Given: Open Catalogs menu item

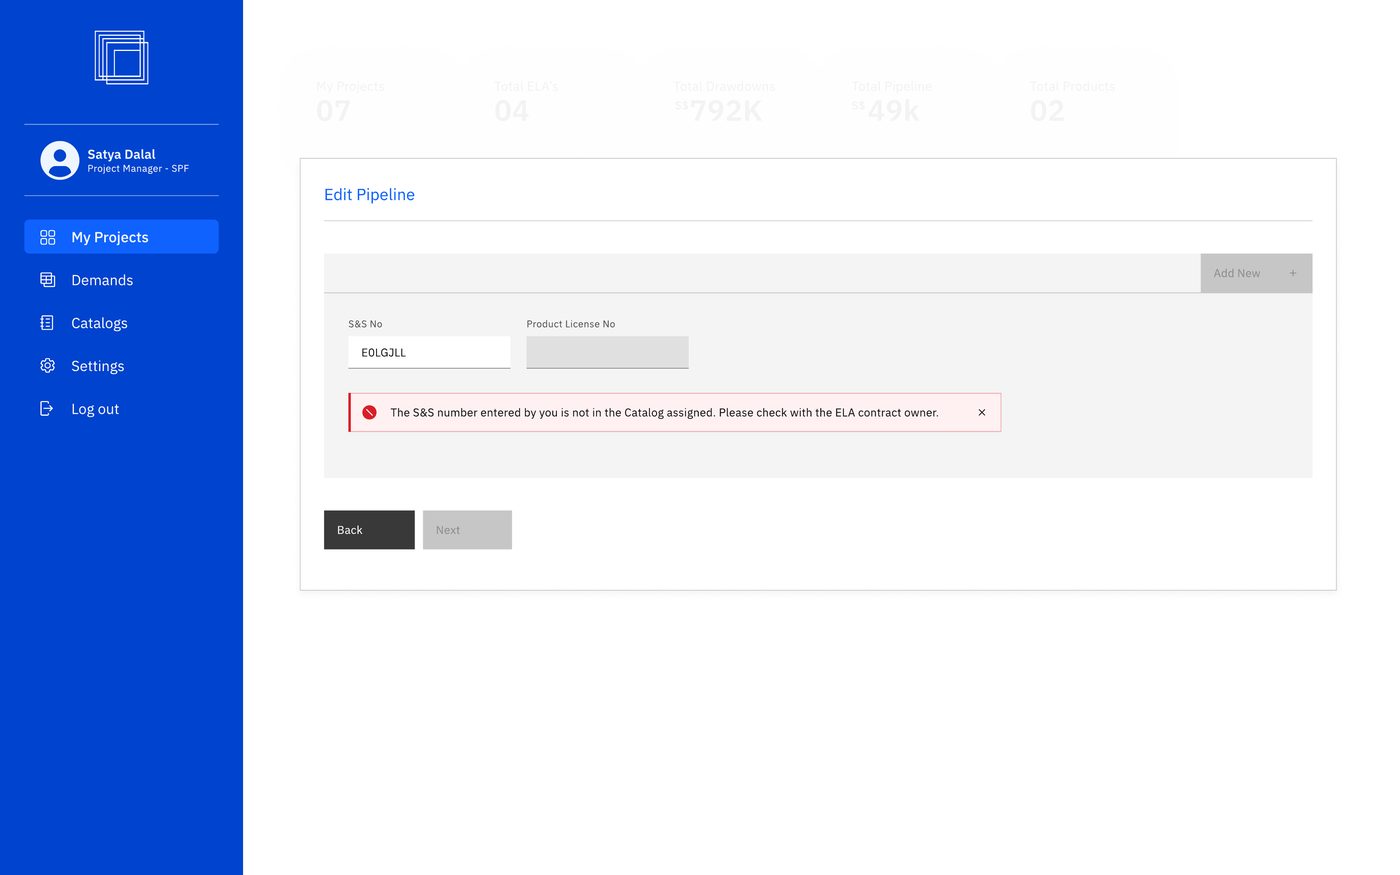Looking at the screenshot, I should (121, 323).
